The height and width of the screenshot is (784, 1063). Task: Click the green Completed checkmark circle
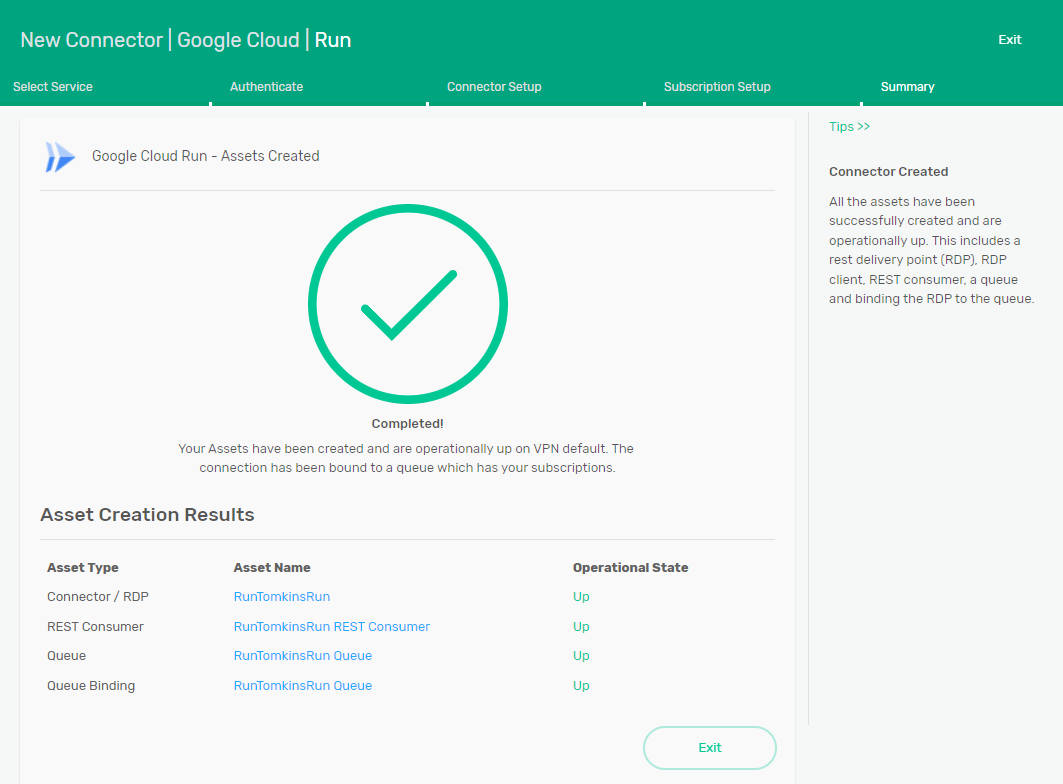pos(408,304)
